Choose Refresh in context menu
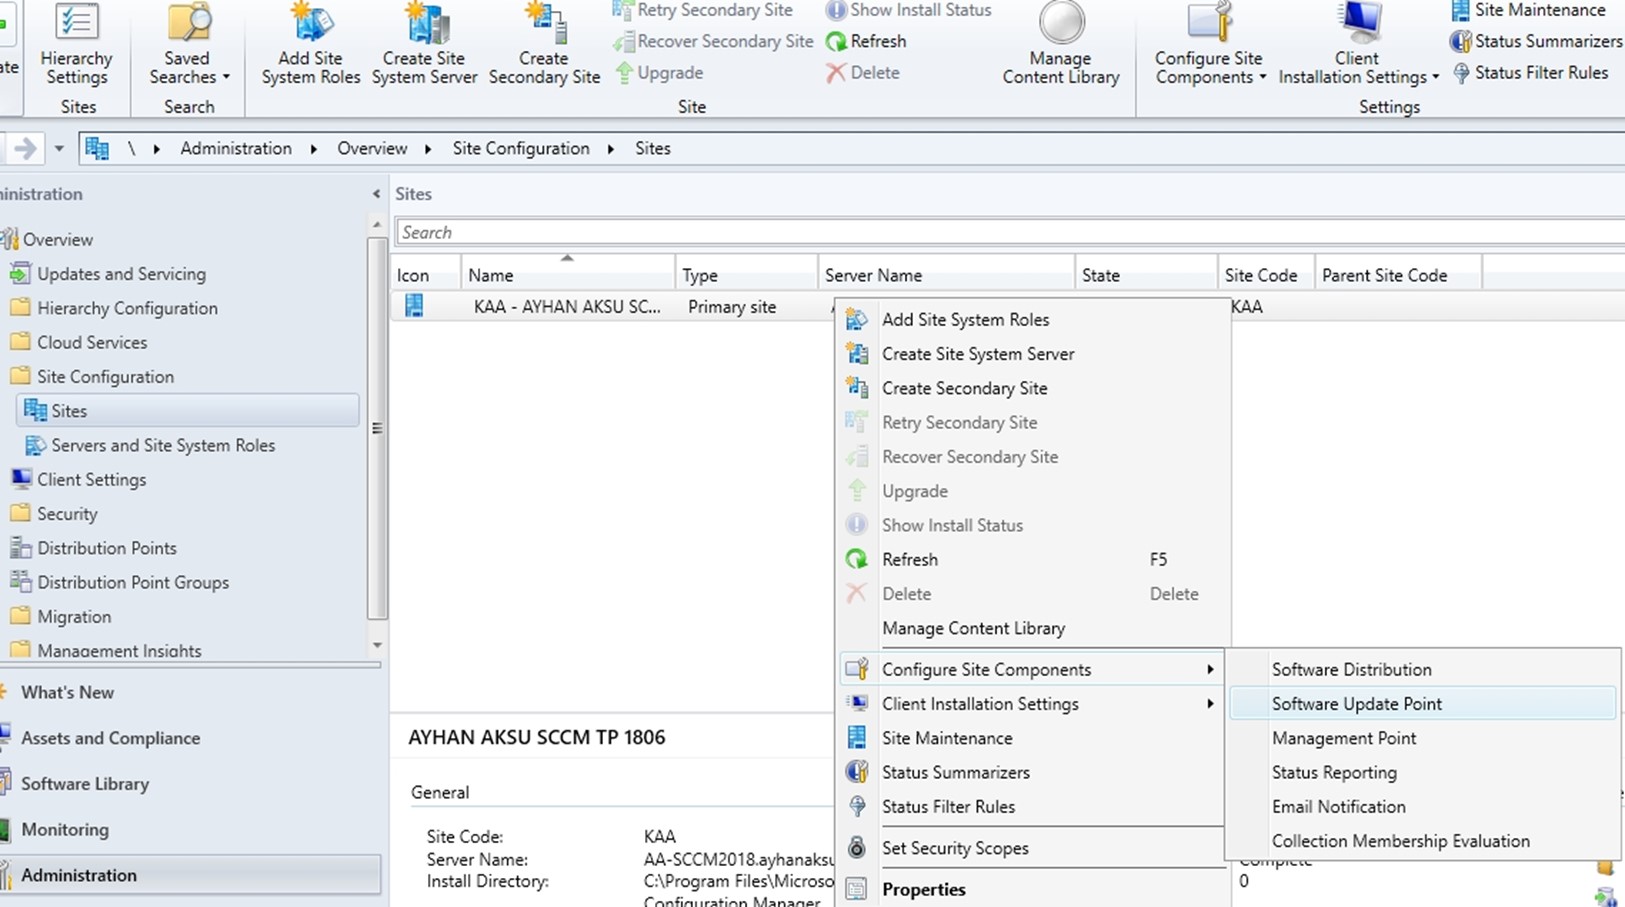The width and height of the screenshot is (1625, 907). 1032,560
